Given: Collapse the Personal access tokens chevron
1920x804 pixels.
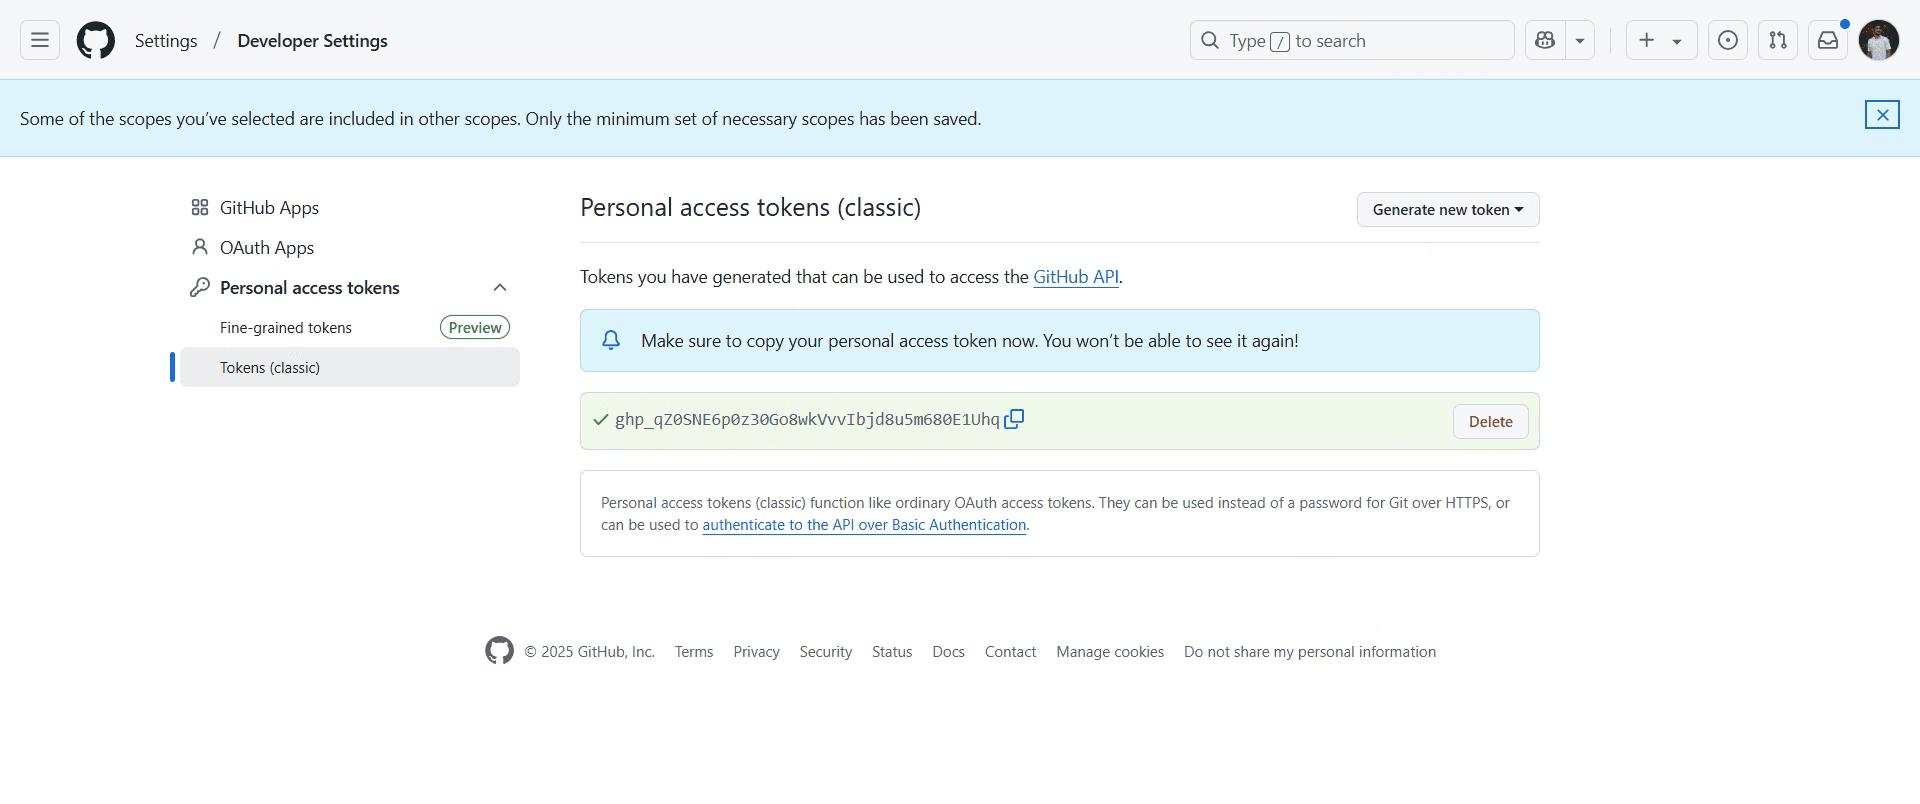Looking at the screenshot, I should [x=500, y=288].
